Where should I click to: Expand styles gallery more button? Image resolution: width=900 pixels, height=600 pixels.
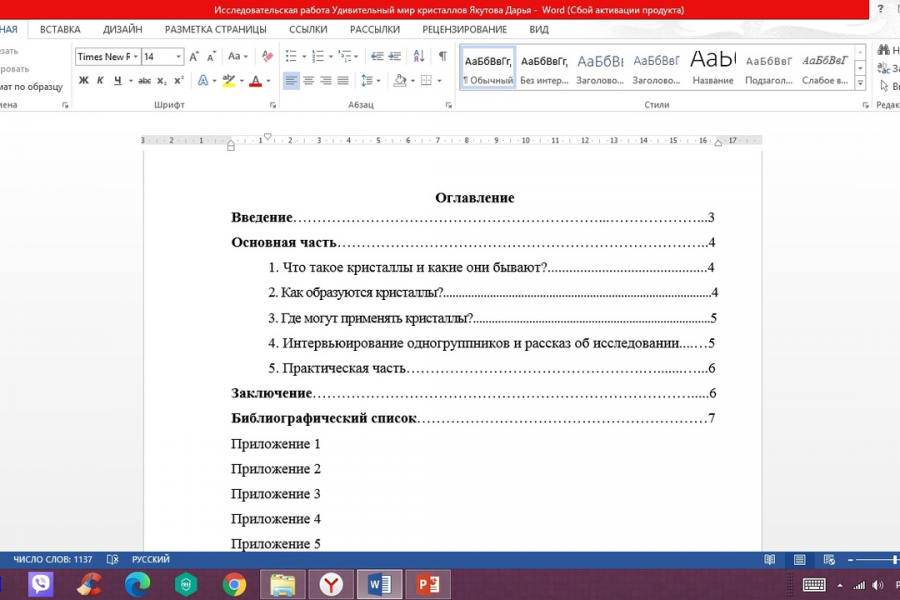[860, 83]
